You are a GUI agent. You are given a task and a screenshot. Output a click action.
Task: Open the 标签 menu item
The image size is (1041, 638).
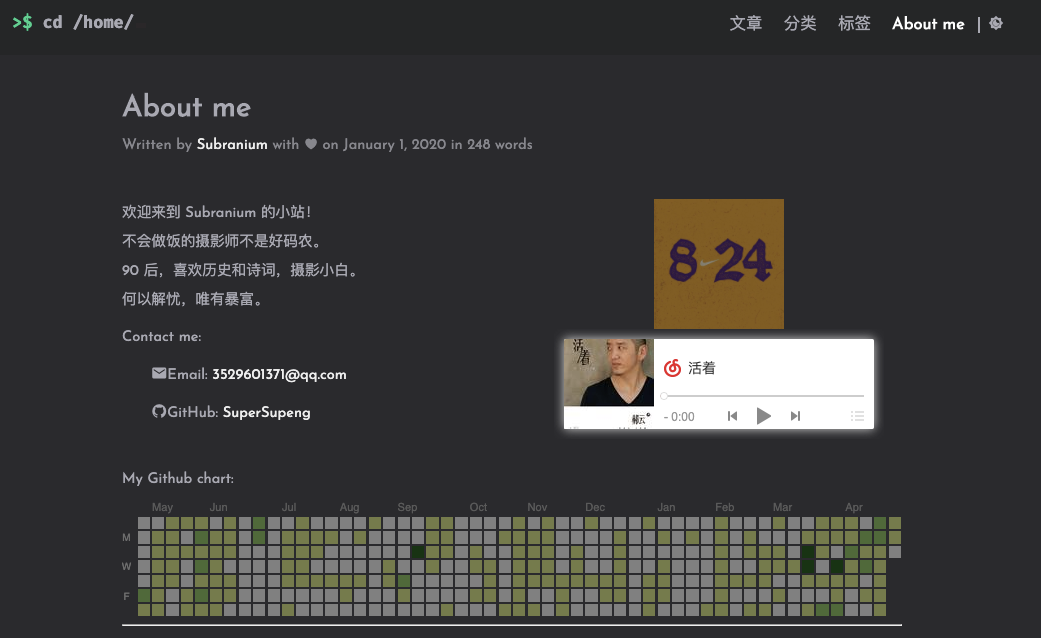(854, 23)
